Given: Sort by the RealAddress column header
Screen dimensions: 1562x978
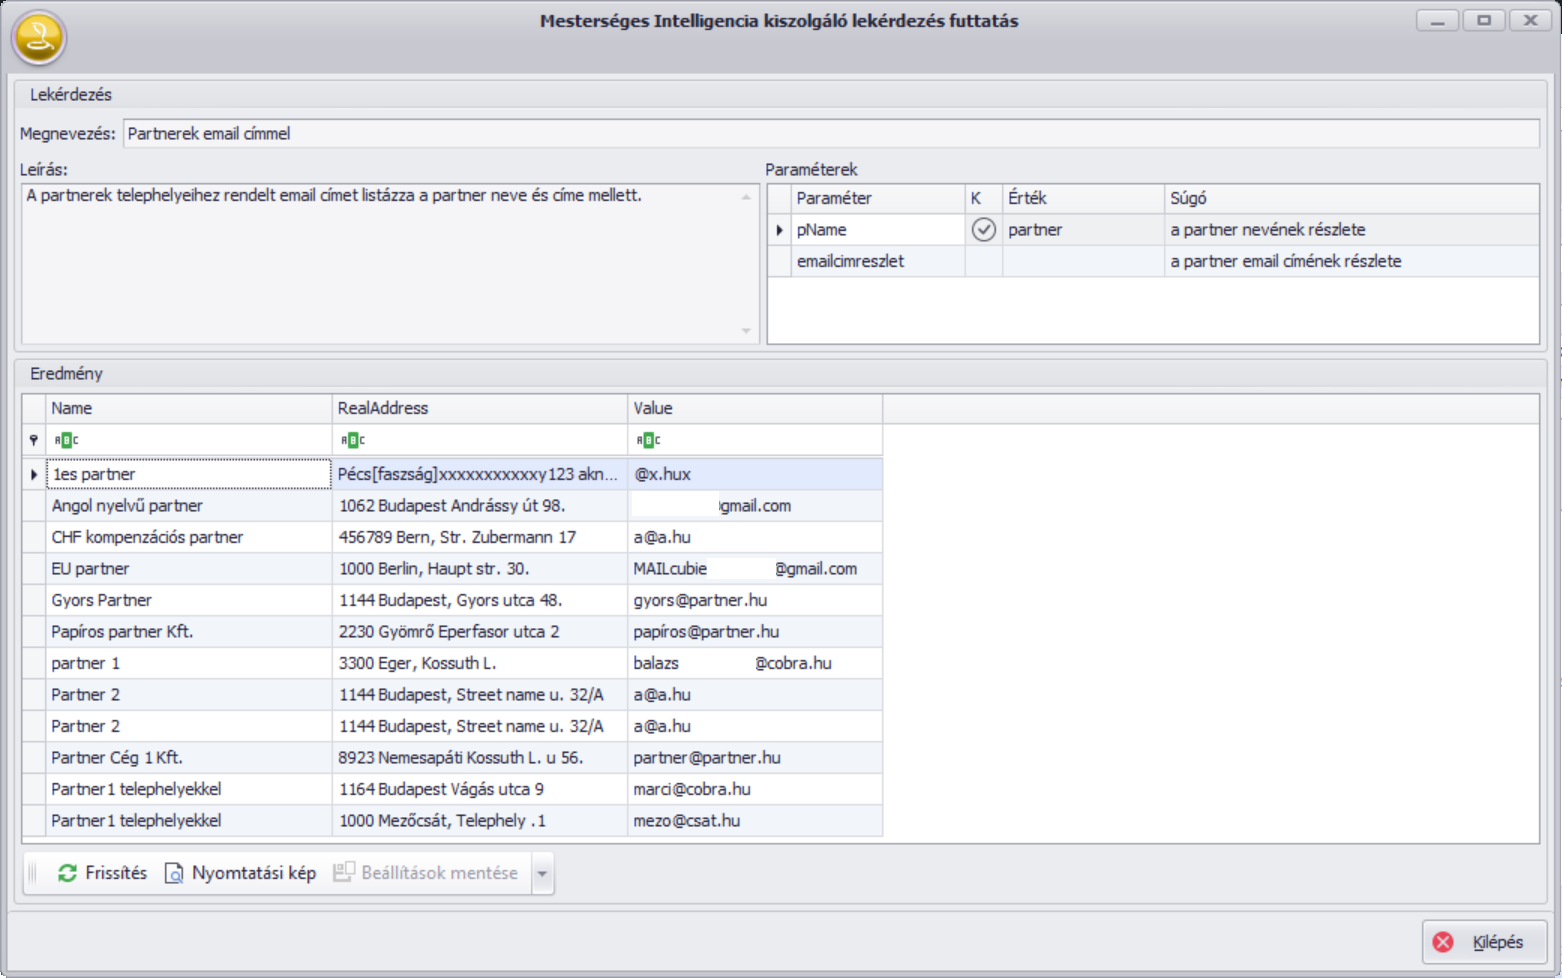Looking at the screenshot, I should pos(480,408).
